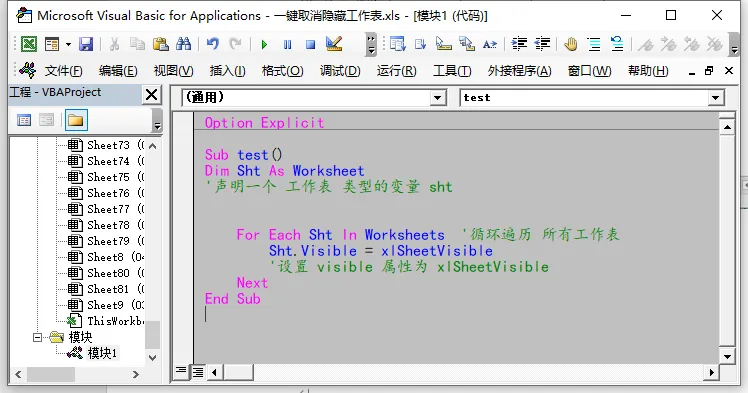Stop execution with Reset button

point(311,45)
